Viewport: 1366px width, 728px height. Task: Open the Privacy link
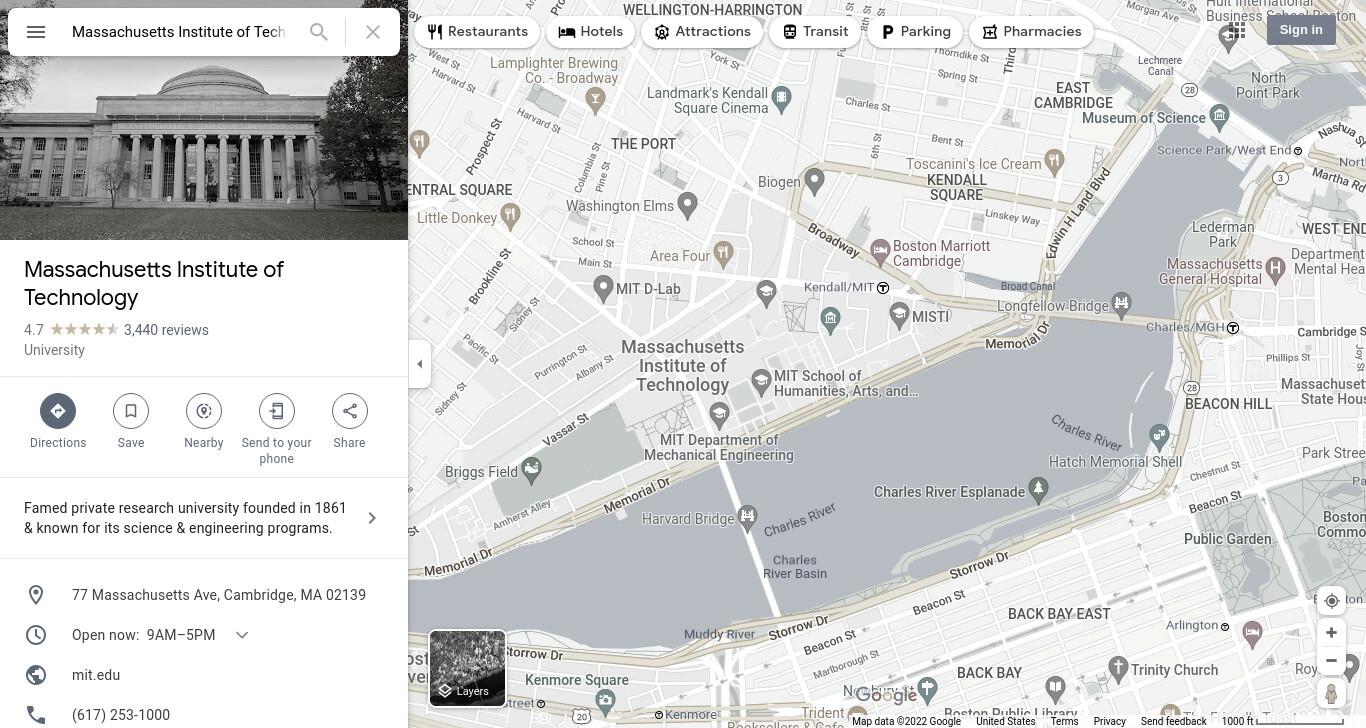point(1109,721)
